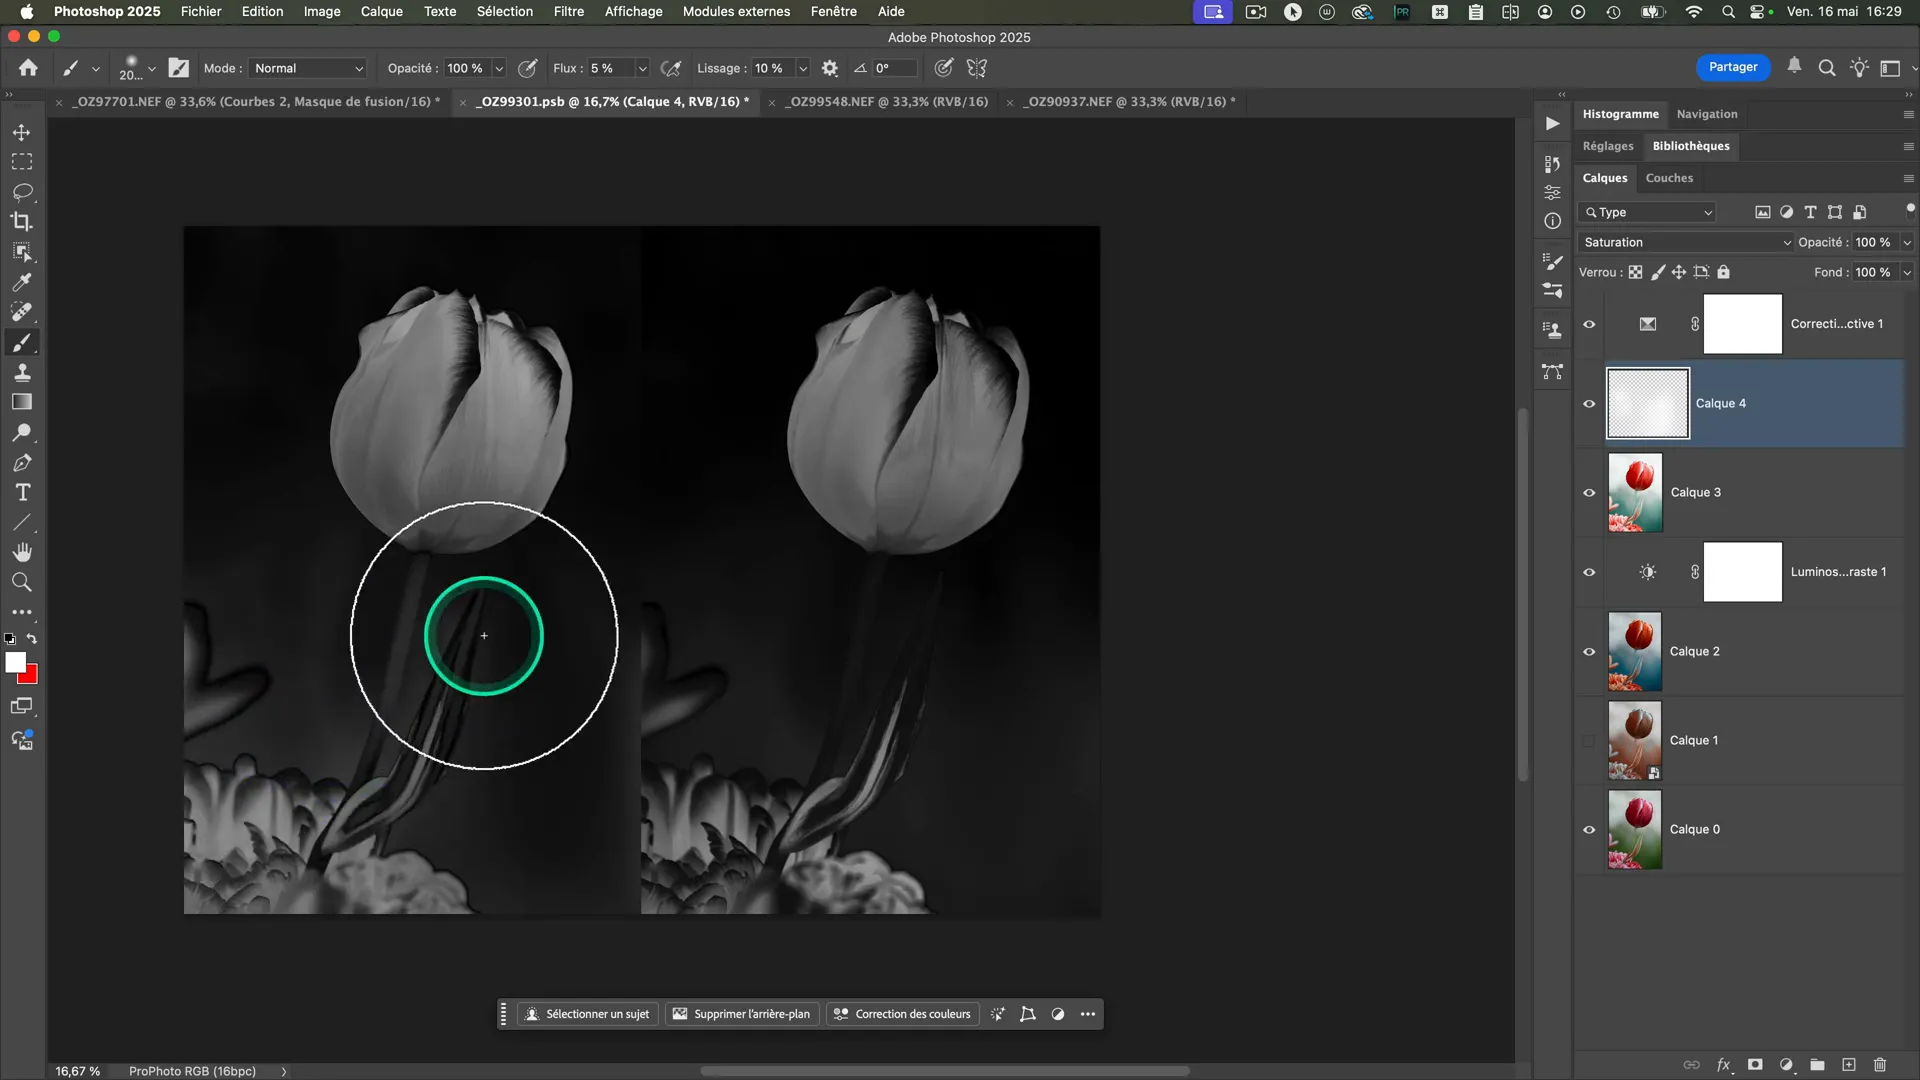Select the Hand tool
The width and height of the screenshot is (1920, 1080).
pyautogui.click(x=21, y=552)
